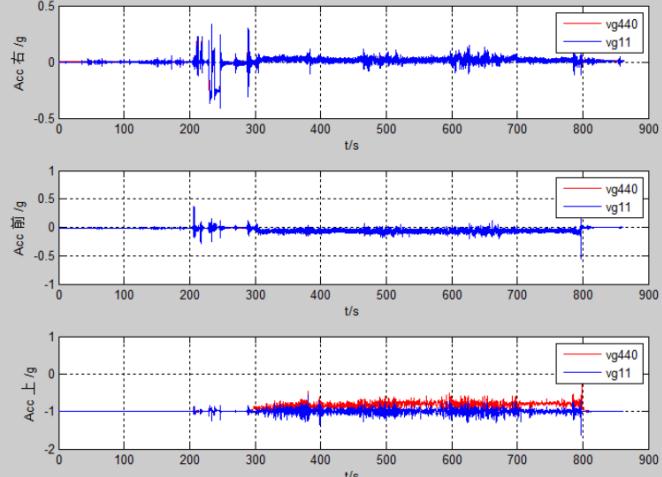
Task: Select the 400 x-tick label of the bottom plot
Action: pos(320,460)
